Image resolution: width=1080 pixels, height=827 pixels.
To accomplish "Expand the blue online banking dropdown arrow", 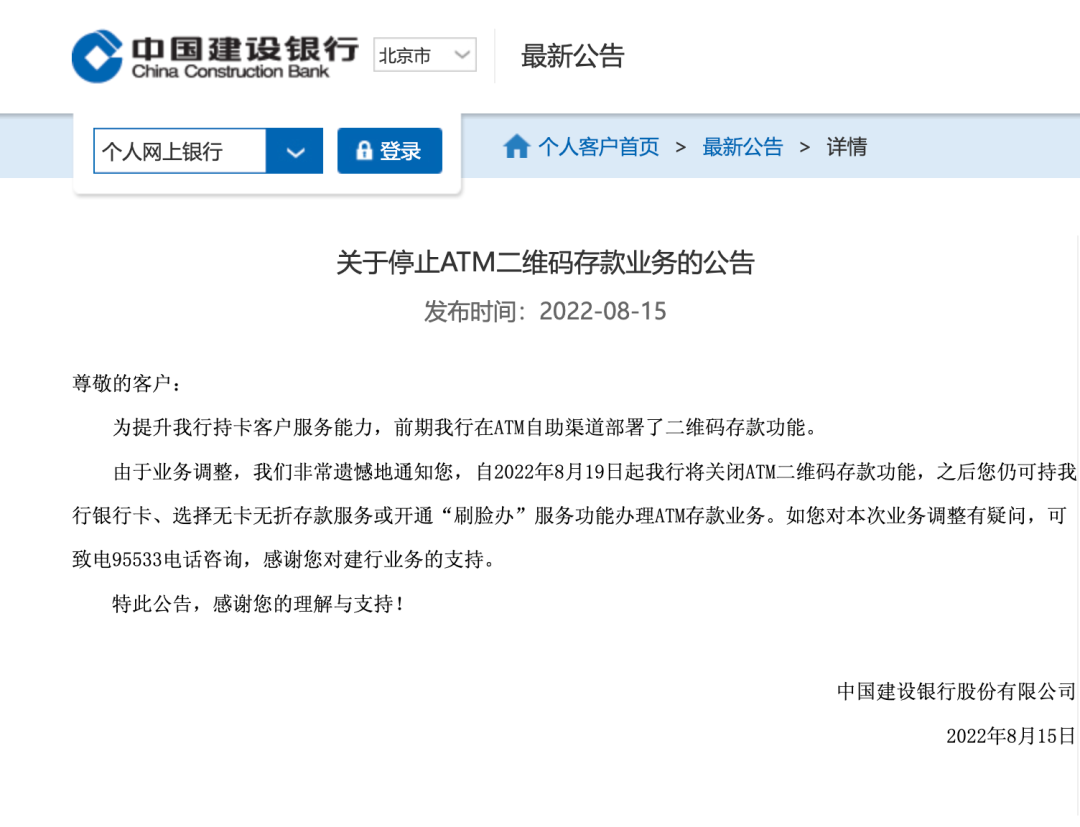I will point(295,151).
